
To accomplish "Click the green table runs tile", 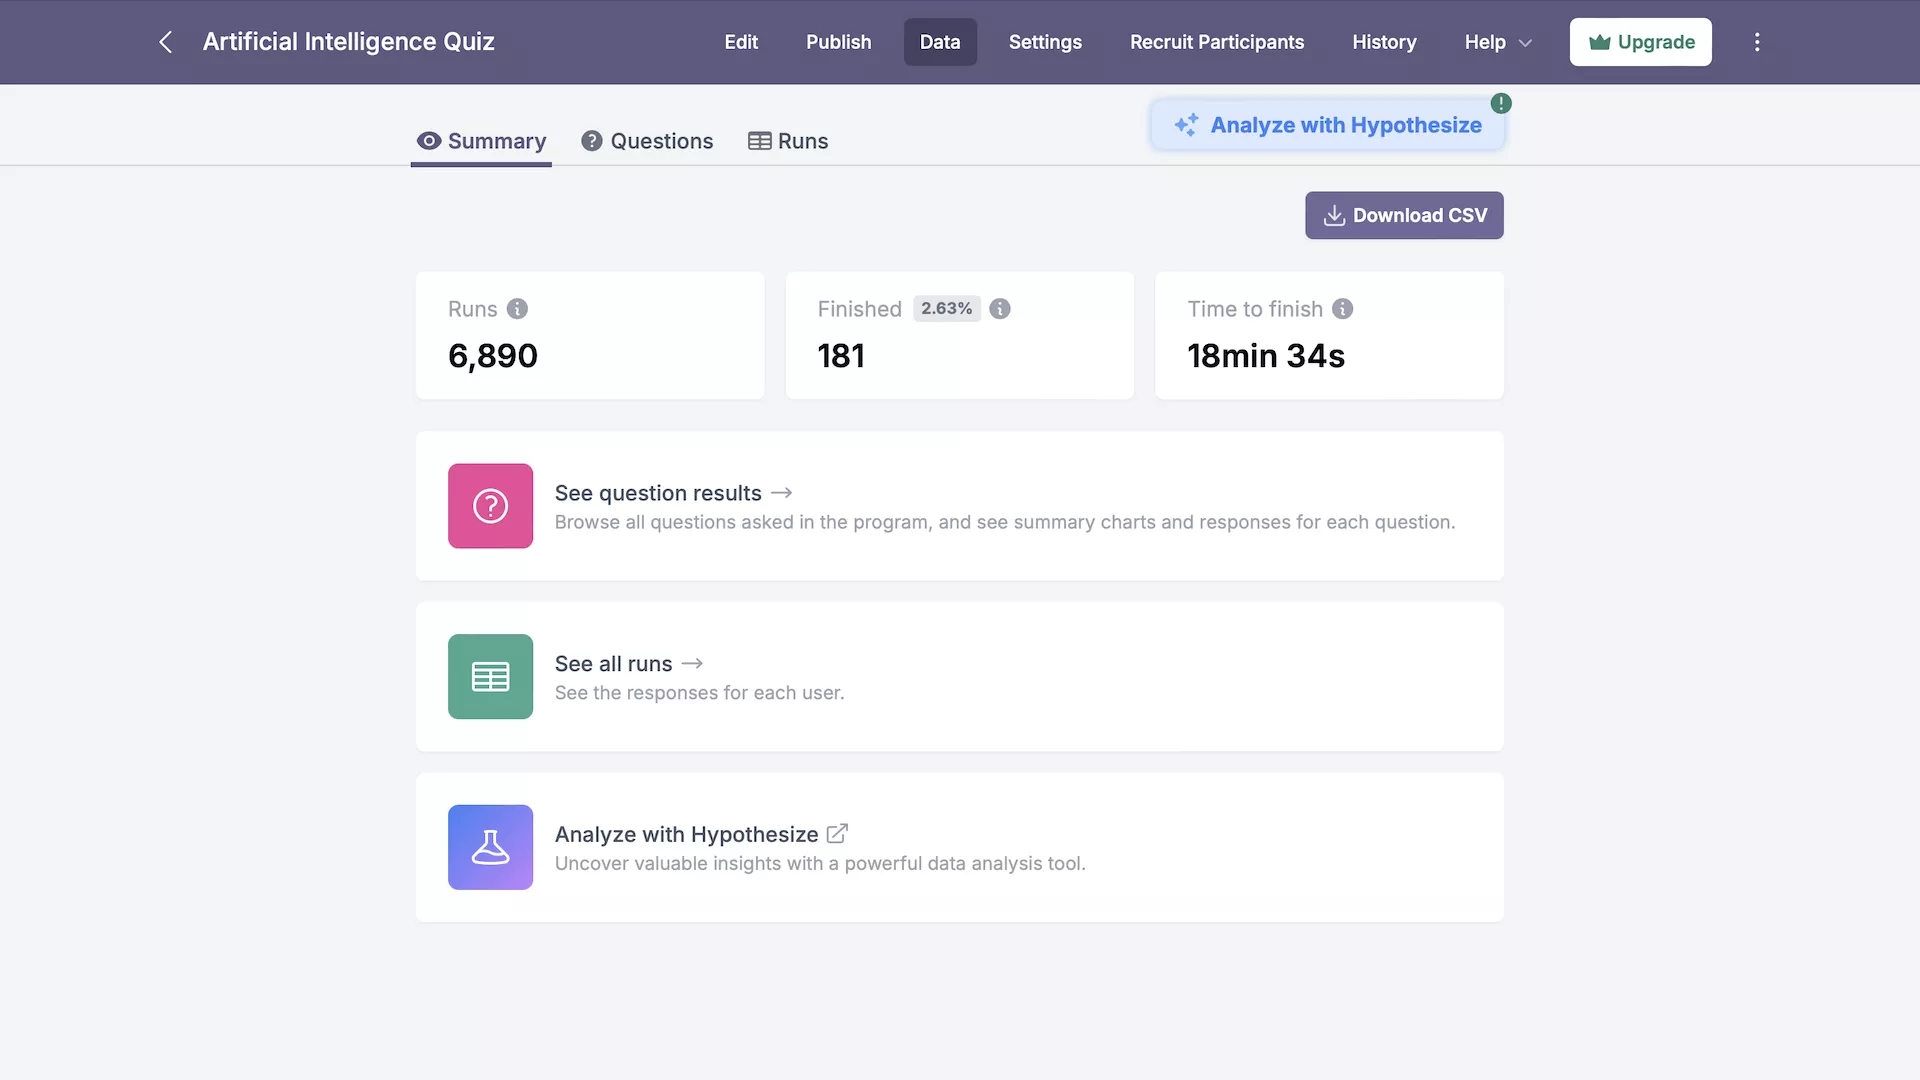I will coord(490,677).
